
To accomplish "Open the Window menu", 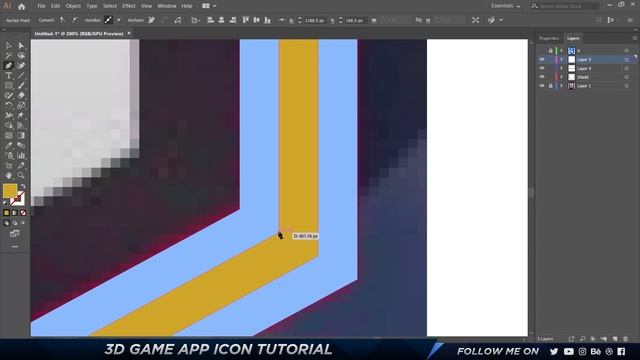I will pos(167,6).
